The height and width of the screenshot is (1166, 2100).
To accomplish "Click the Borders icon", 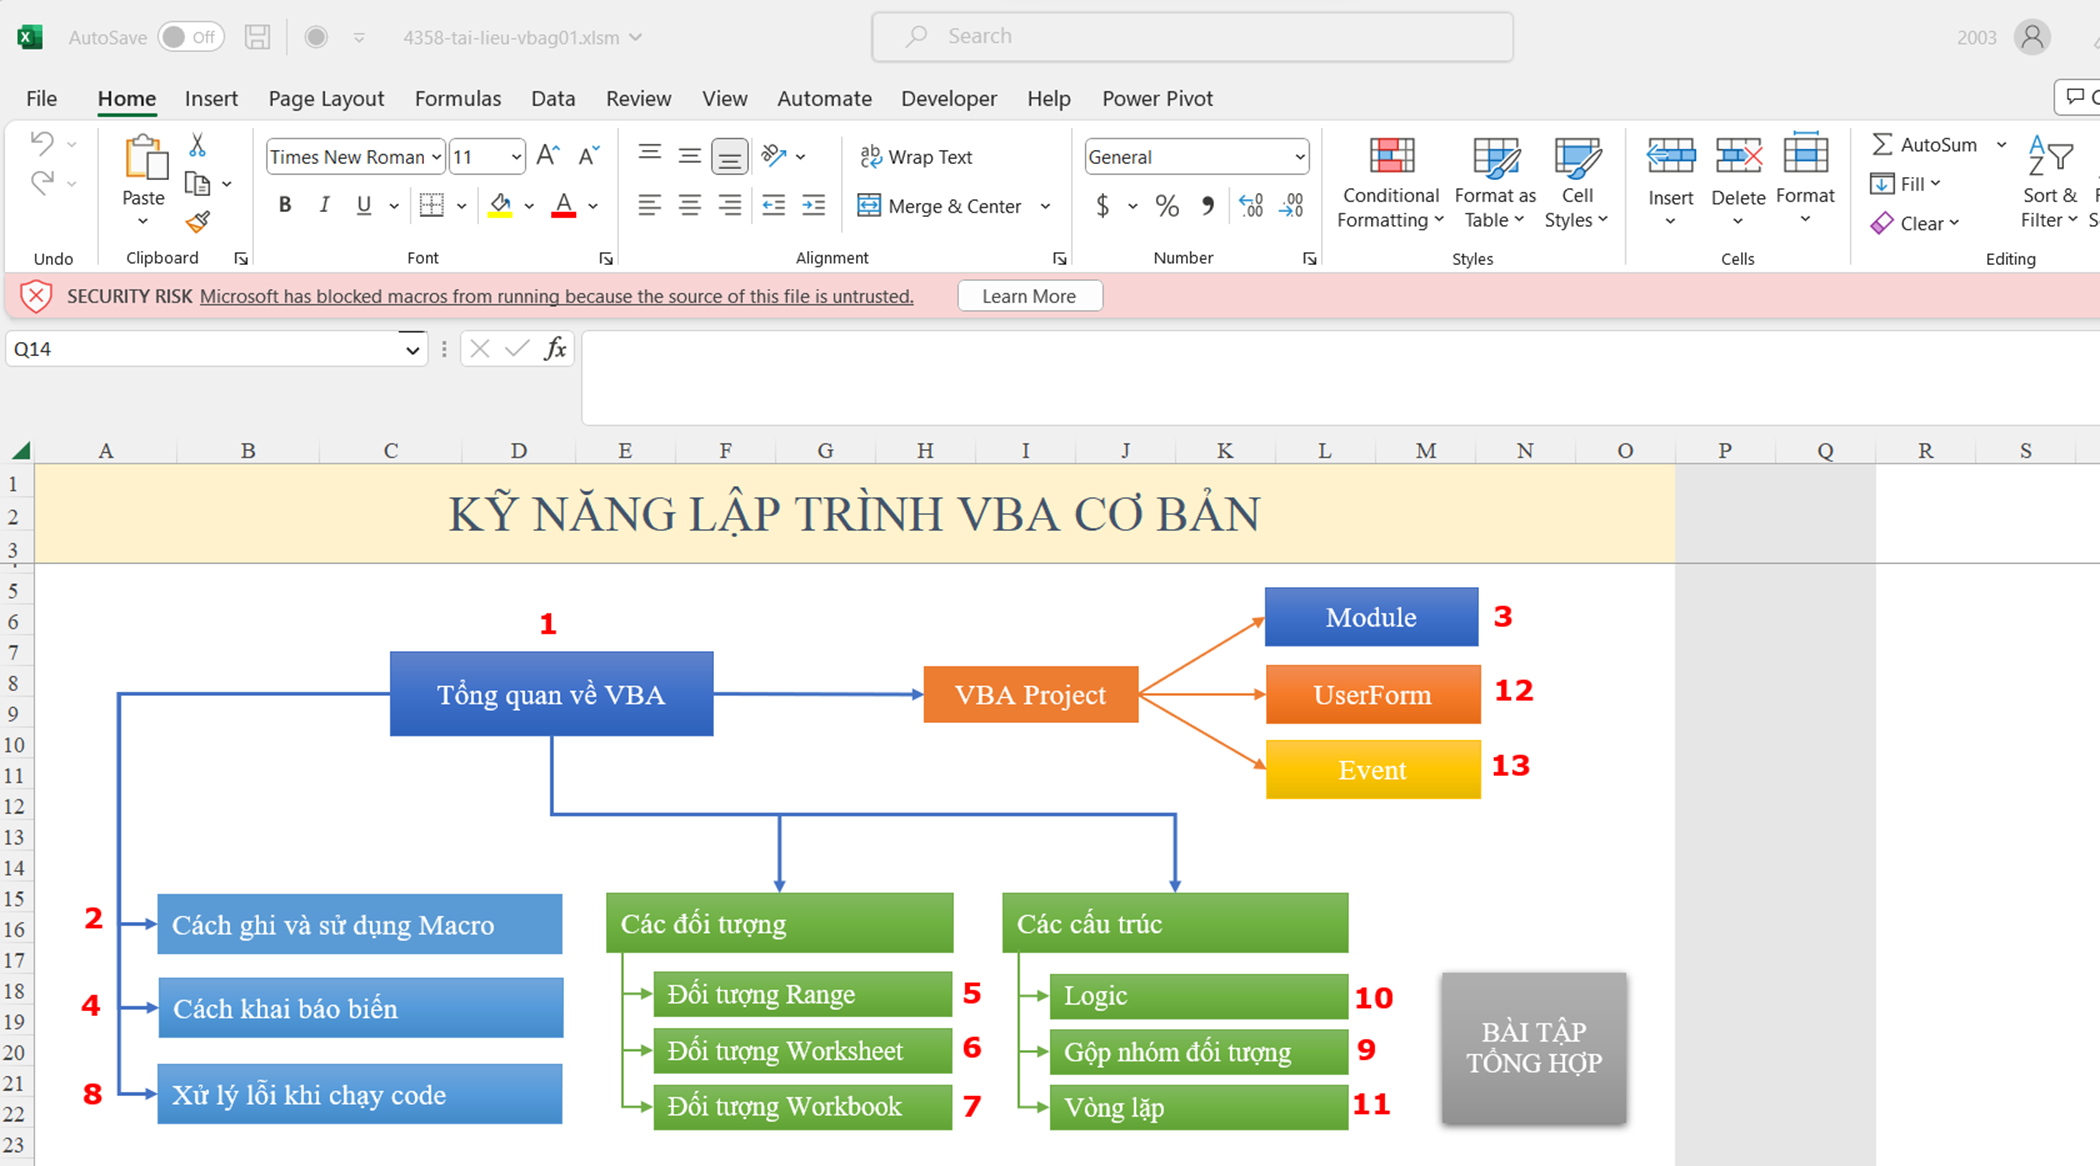I will tap(432, 206).
